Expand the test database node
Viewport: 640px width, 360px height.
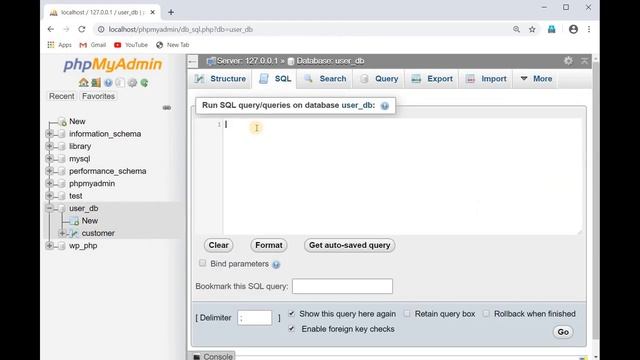tap(49, 196)
